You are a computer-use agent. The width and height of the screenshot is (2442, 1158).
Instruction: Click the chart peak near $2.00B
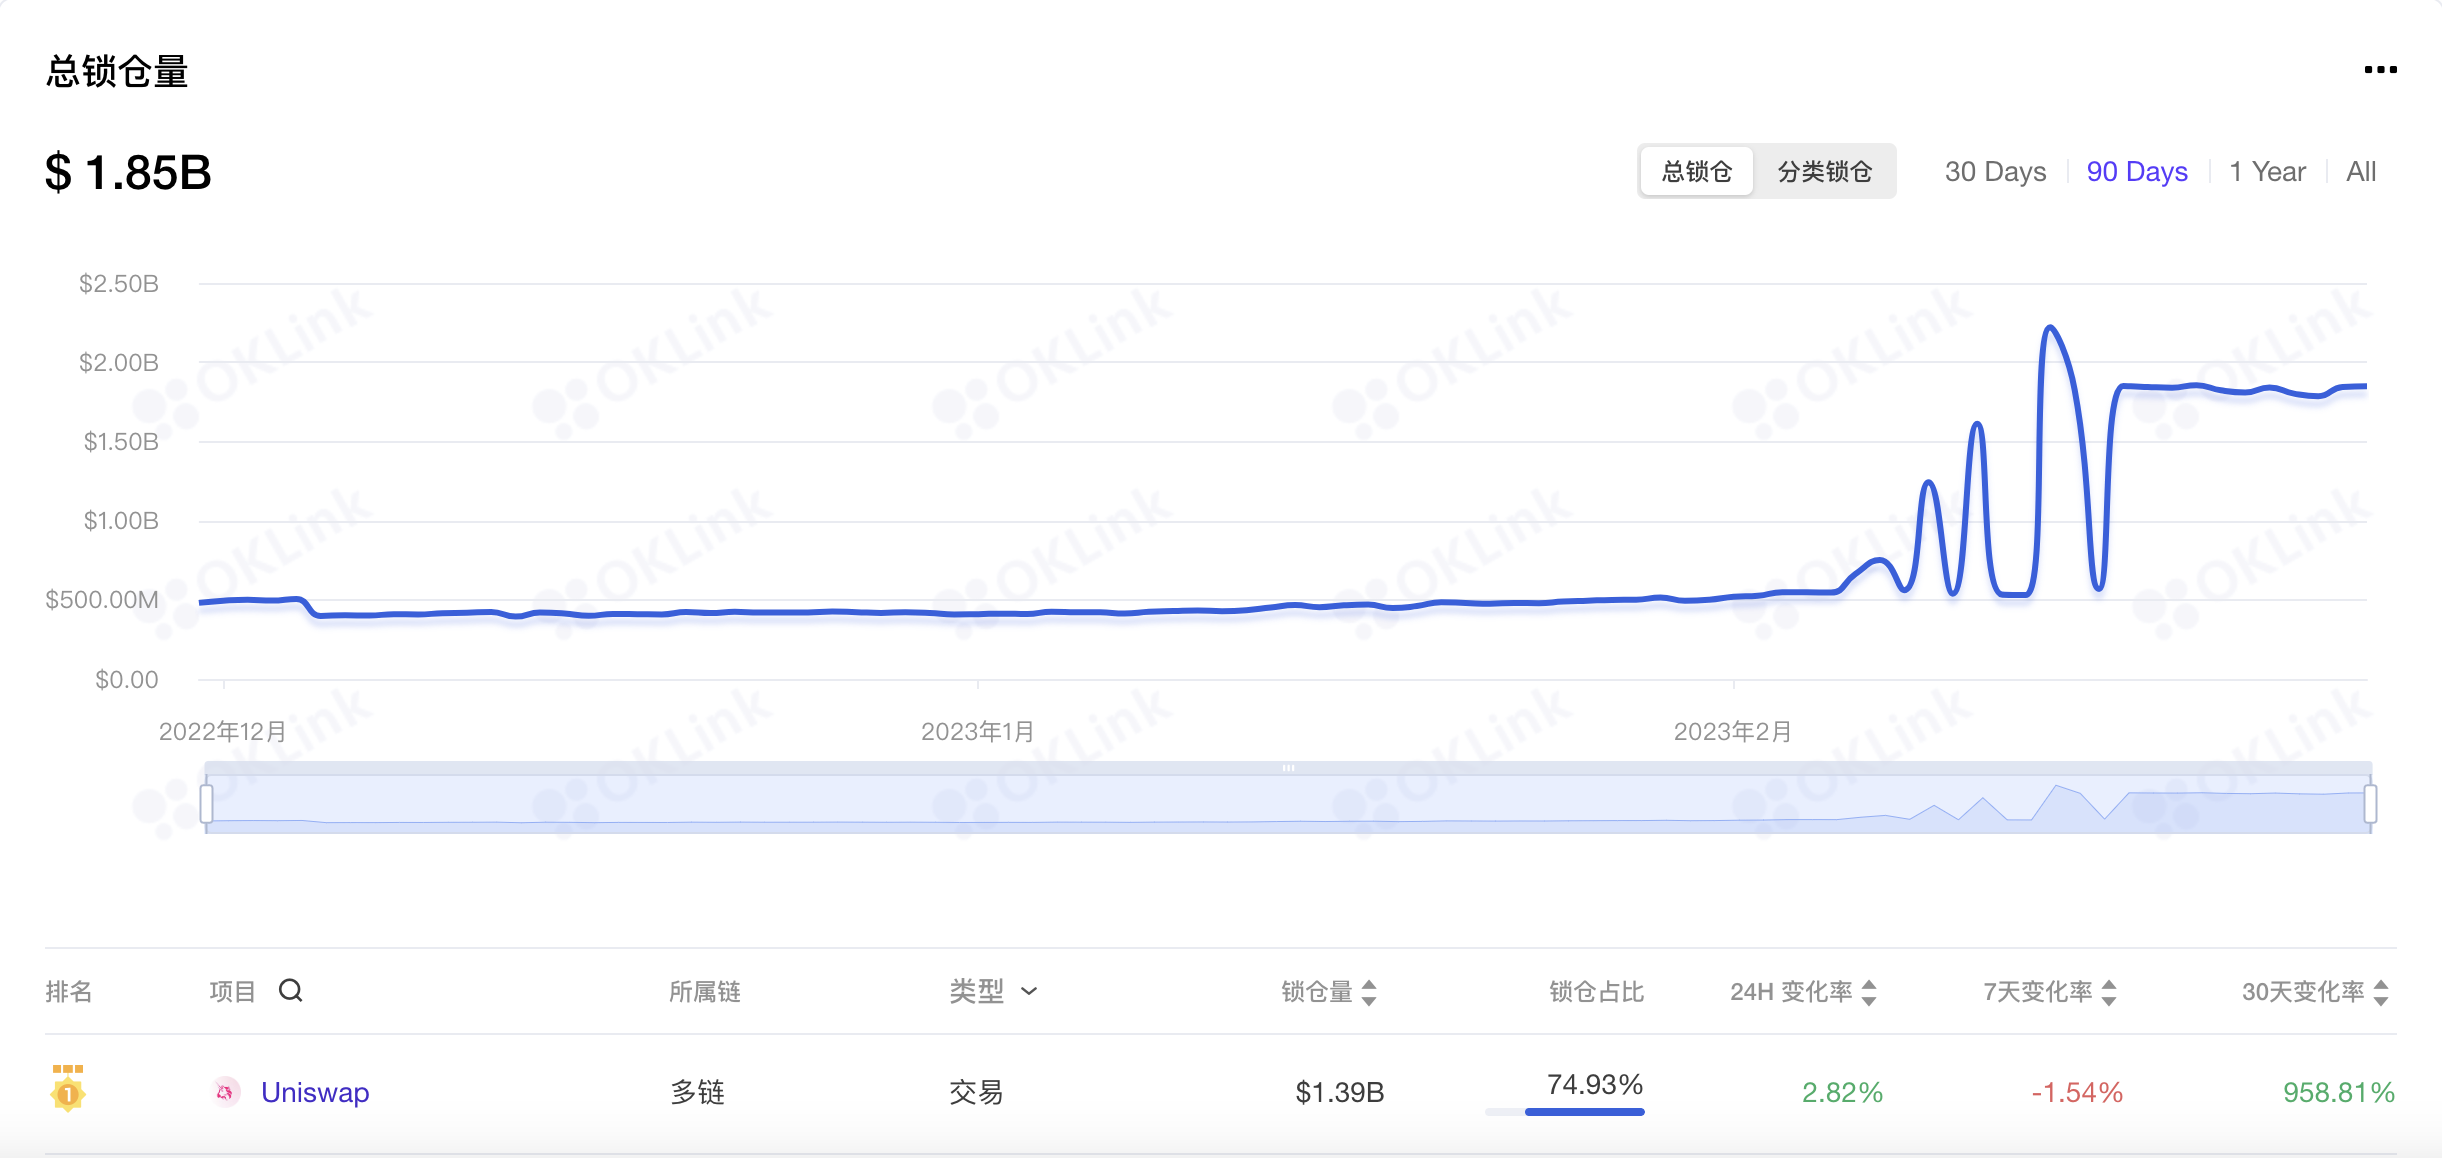pyautogui.click(x=2050, y=328)
